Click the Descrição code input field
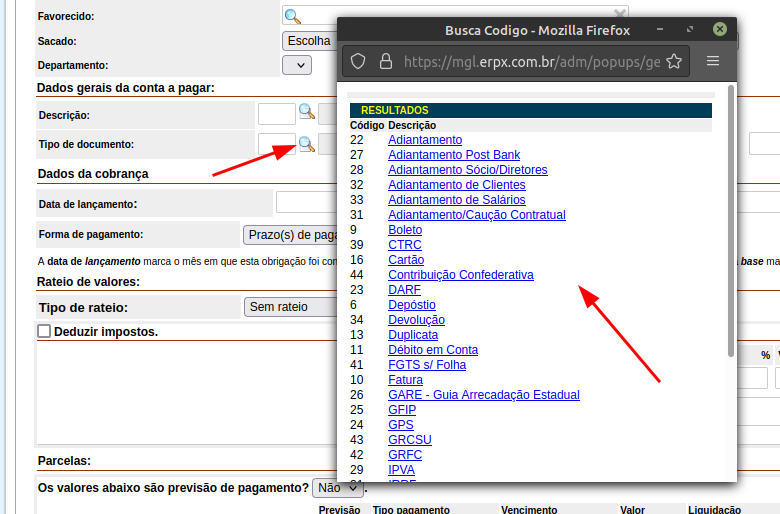Image resolution: width=780 pixels, height=514 pixels. point(276,114)
